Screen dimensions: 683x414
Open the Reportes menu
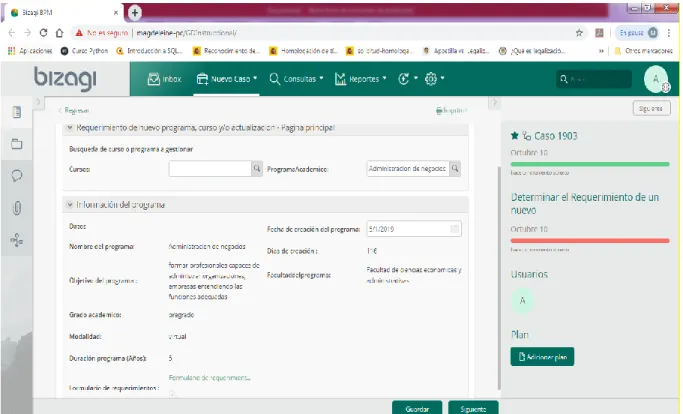360,79
